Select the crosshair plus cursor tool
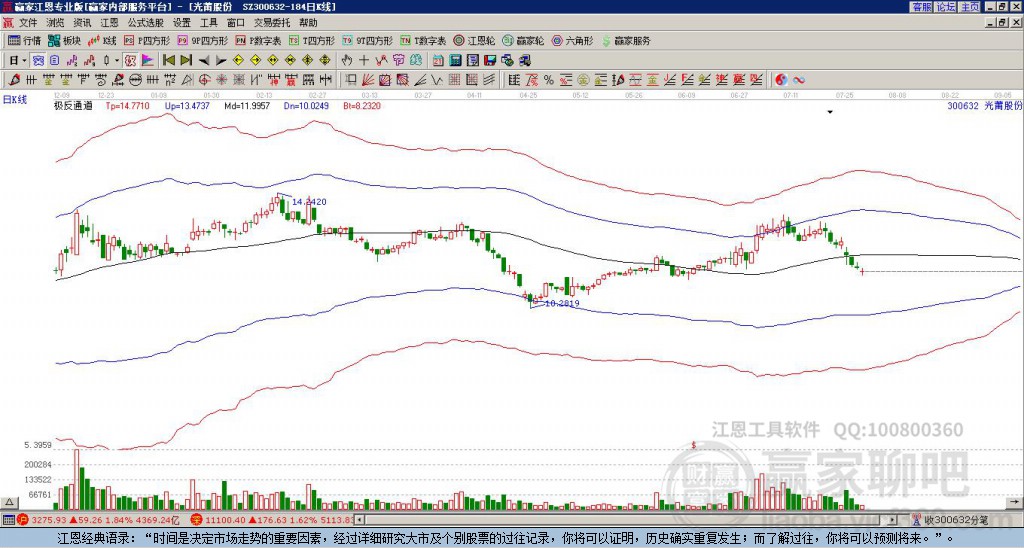The height and width of the screenshot is (548, 1024). [x=364, y=60]
